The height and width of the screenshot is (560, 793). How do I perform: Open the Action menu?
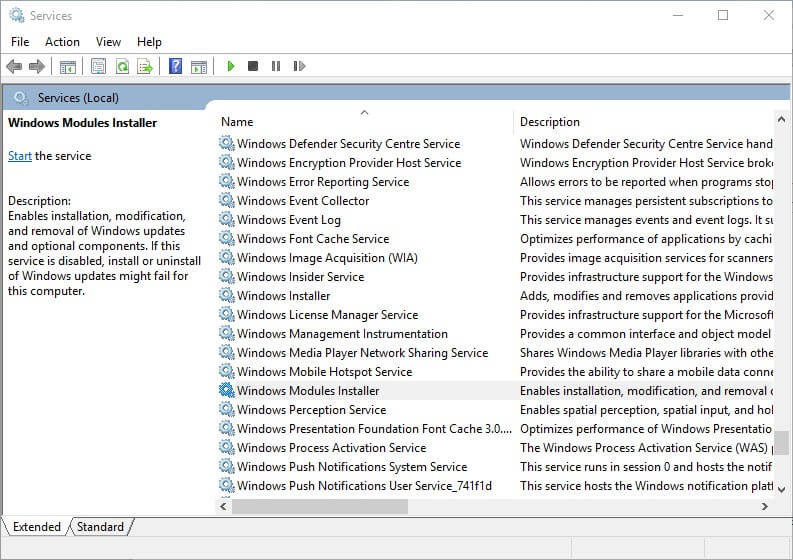click(x=62, y=41)
